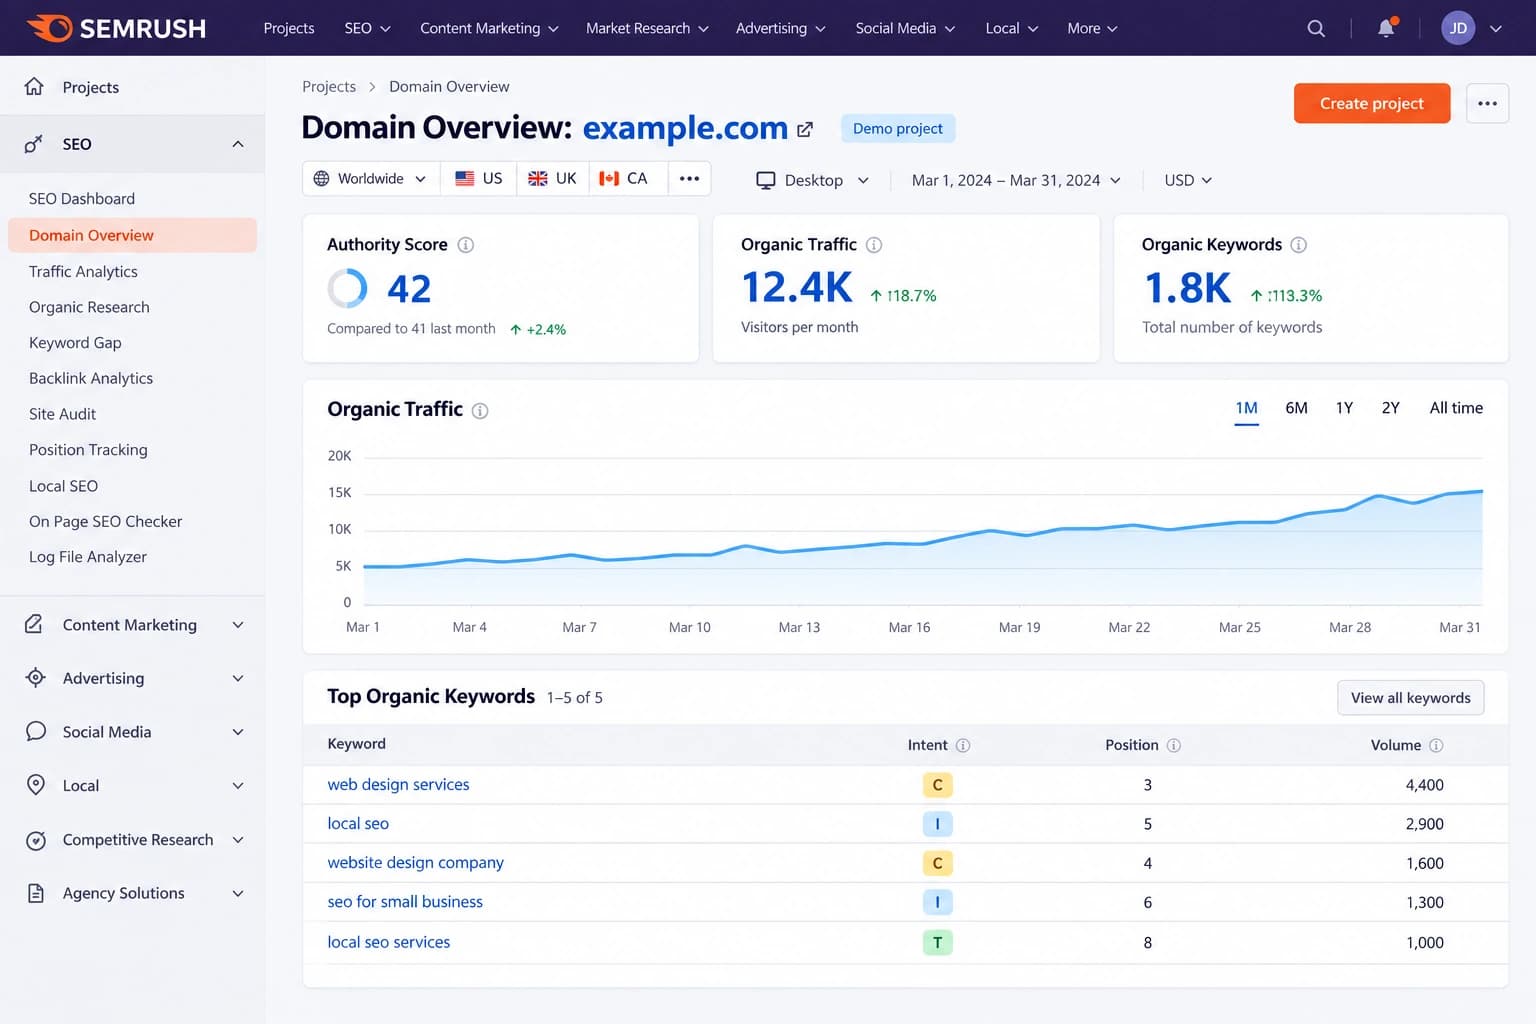Click the Agency Solutions document icon
Screen dimensions: 1536x1024
pyautogui.click(x=35, y=893)
